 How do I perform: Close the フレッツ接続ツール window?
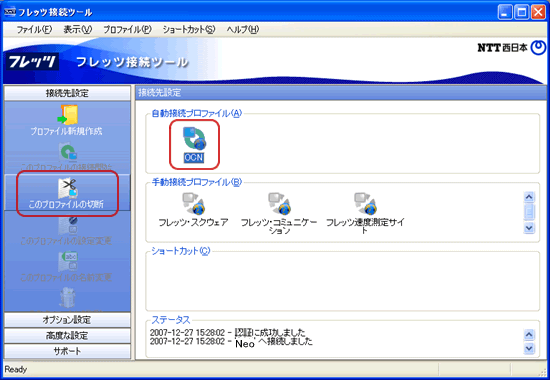538,12
